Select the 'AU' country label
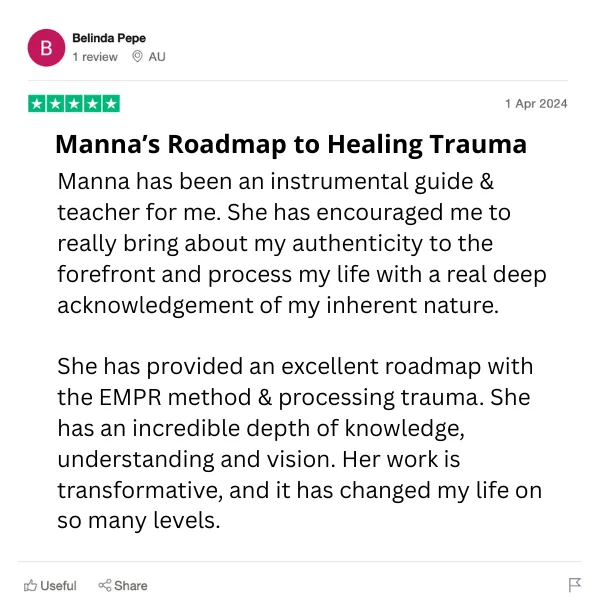Screen dimensions: 600x600 tap(157, 57)
